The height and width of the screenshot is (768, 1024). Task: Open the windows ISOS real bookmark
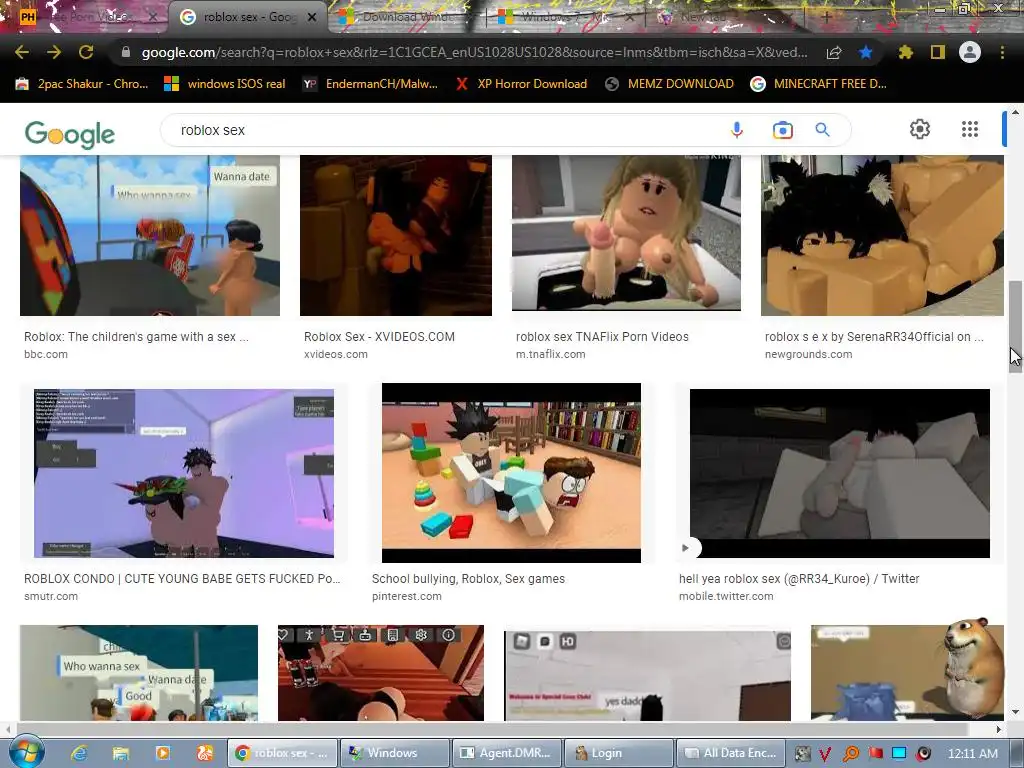(x=225, y=84)
